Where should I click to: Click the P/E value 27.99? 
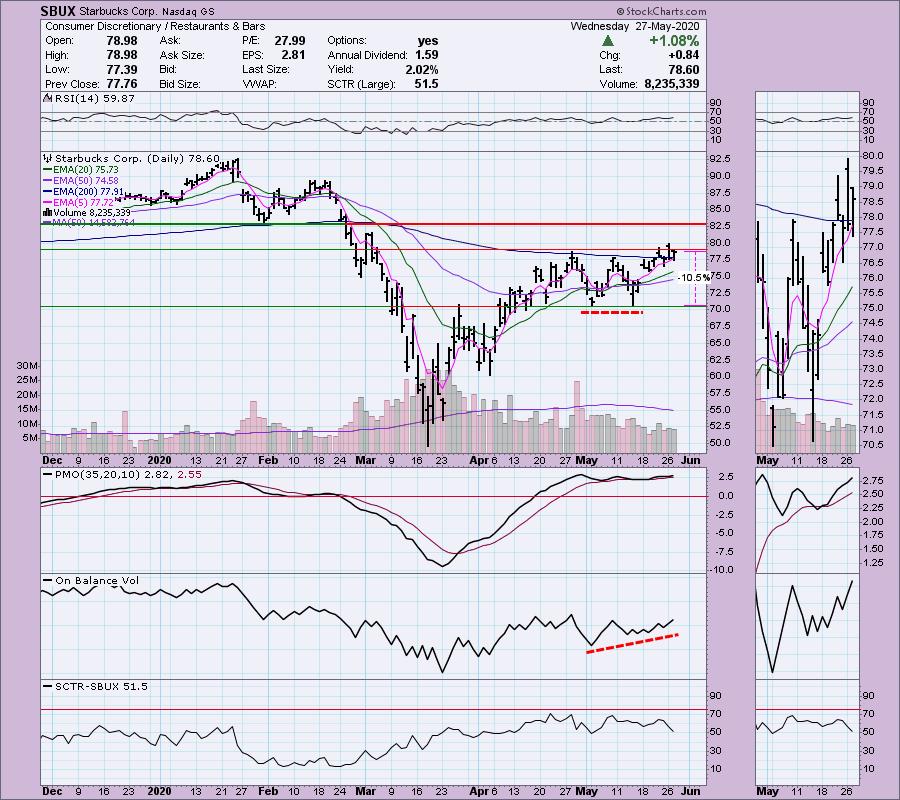click(x=289, y=41)
